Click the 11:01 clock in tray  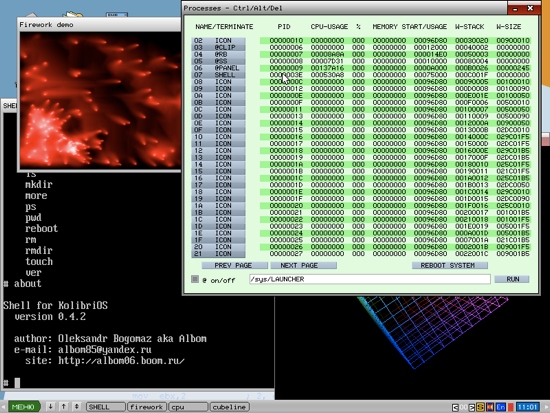(528, 407)
